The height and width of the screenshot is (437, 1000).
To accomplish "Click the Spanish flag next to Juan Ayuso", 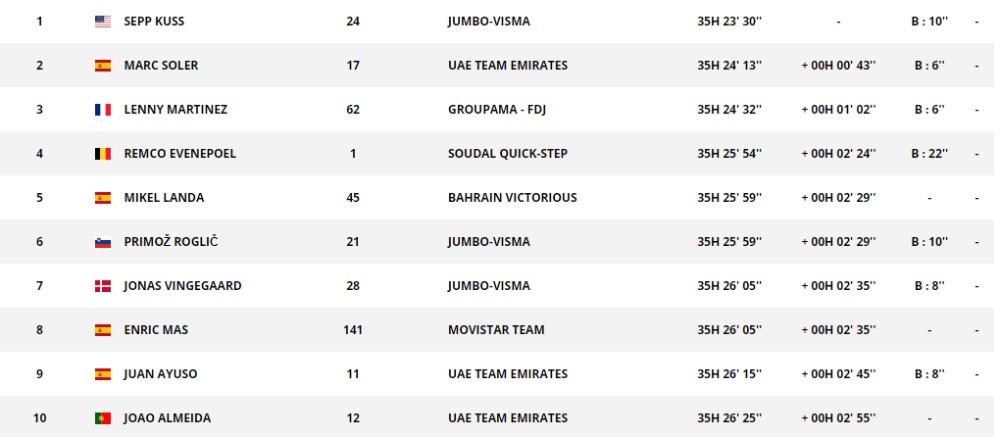I will 103,374.
